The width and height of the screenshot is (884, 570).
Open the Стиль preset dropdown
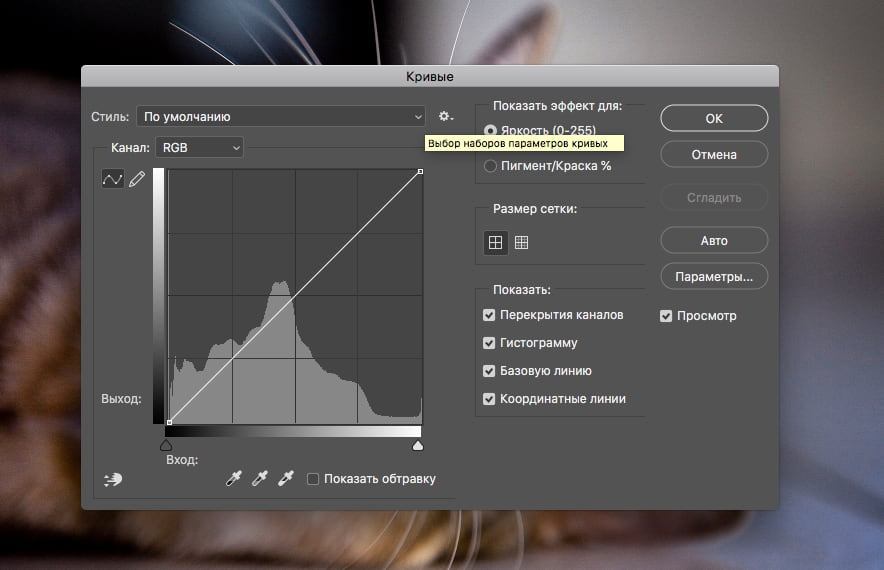281,117
